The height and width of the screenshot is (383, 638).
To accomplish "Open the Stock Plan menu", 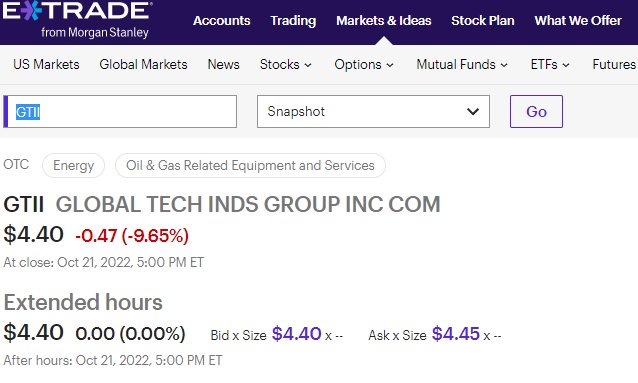I will tap(483, 21).
